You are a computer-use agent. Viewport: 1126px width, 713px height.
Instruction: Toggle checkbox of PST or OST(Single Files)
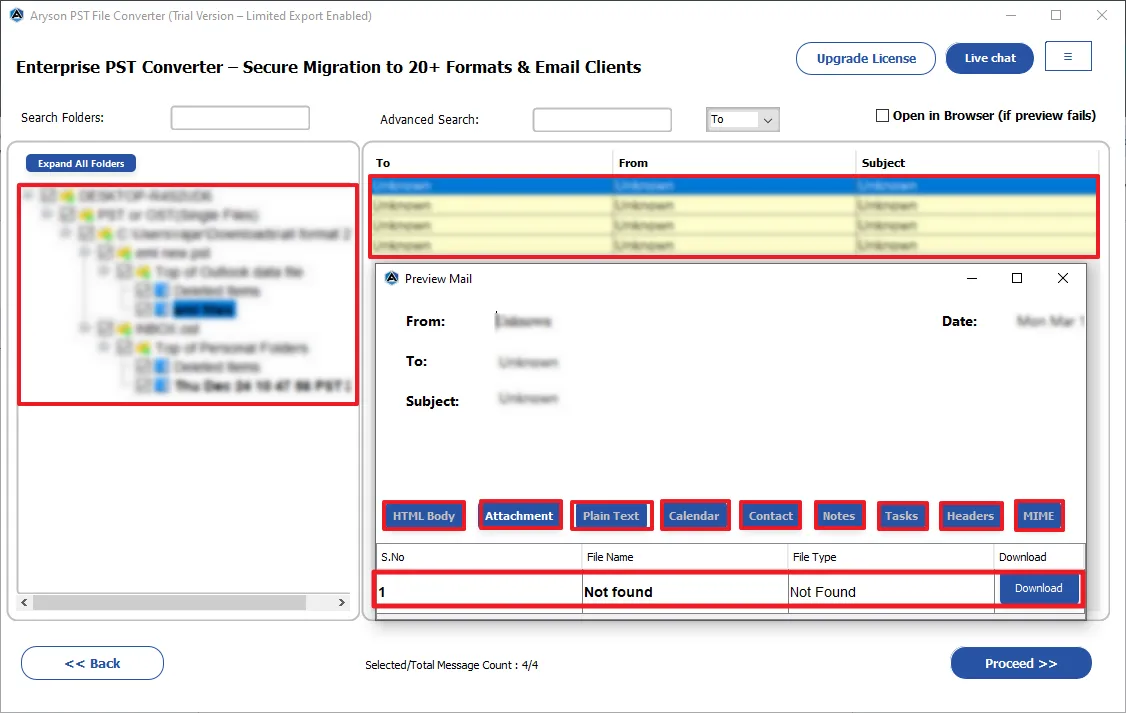[68, 215]
